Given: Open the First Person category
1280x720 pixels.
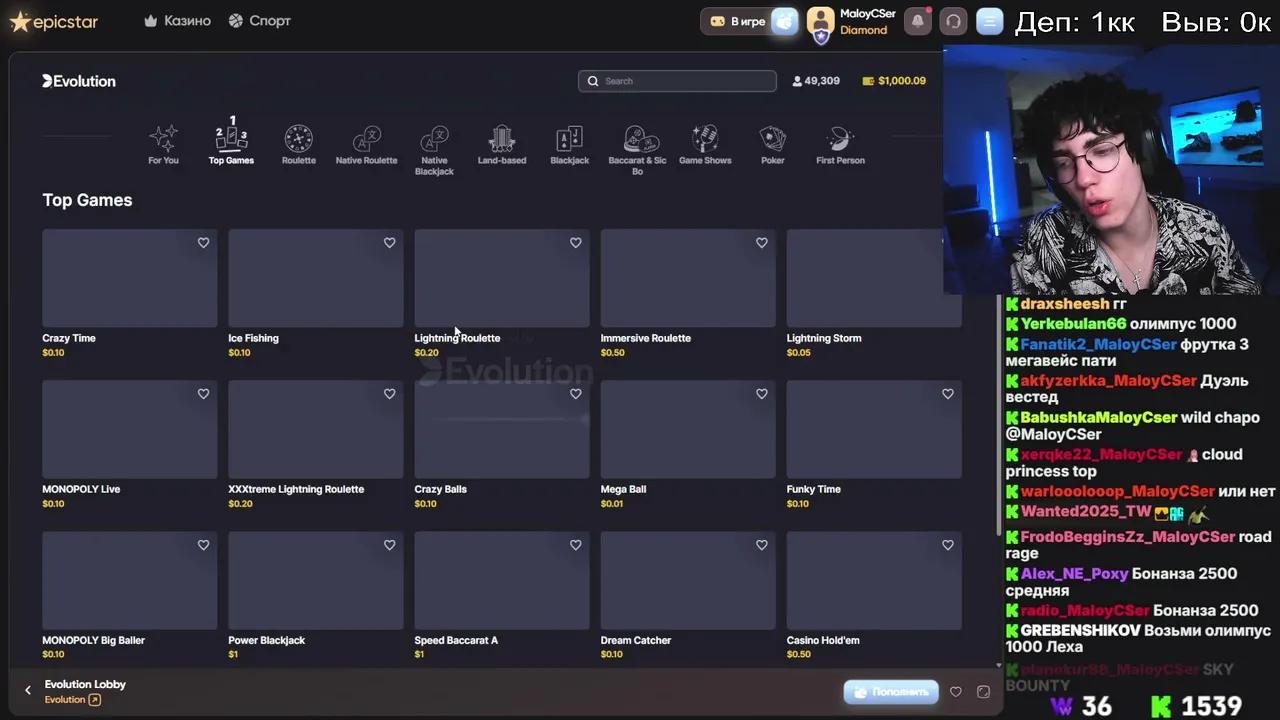Looking at the screenshot, I should pos(840,145).
